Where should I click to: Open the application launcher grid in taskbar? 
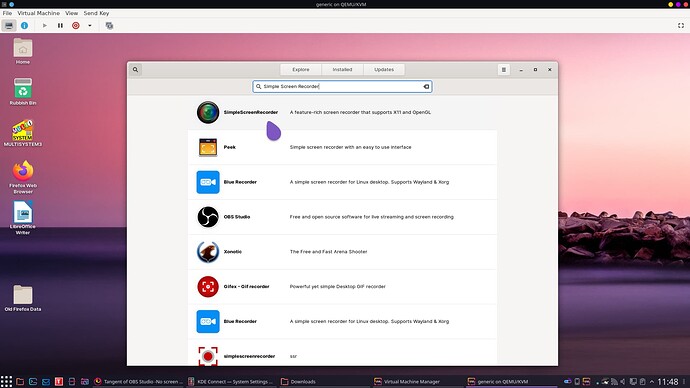pyautogui.click(x=6, y=381)
